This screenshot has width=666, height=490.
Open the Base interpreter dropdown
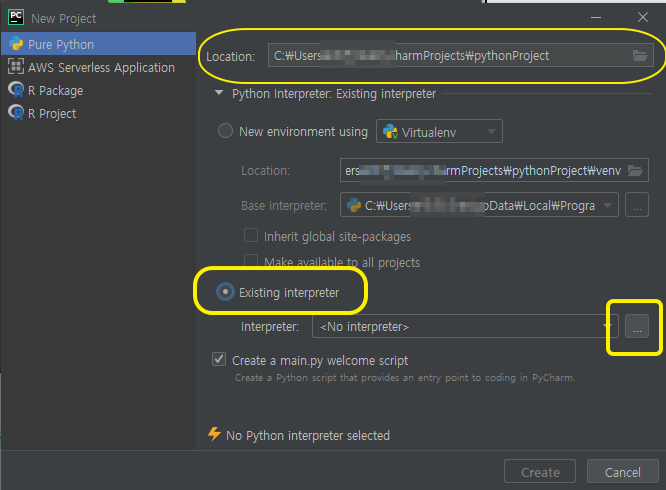pyautogui.click(x=479, y=205)
